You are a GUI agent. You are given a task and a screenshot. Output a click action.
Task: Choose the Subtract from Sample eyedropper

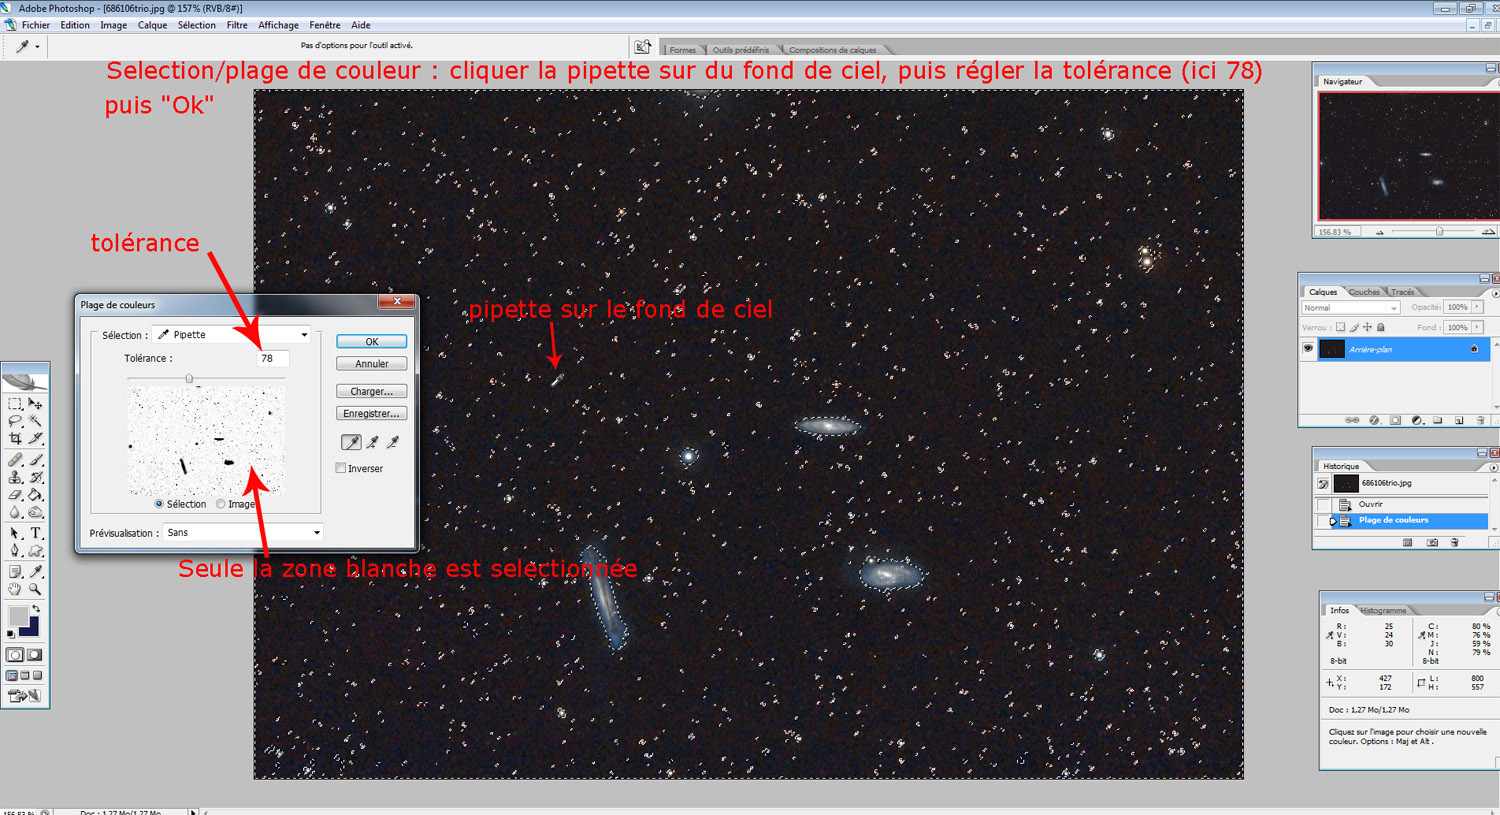(x=393, y=442)
